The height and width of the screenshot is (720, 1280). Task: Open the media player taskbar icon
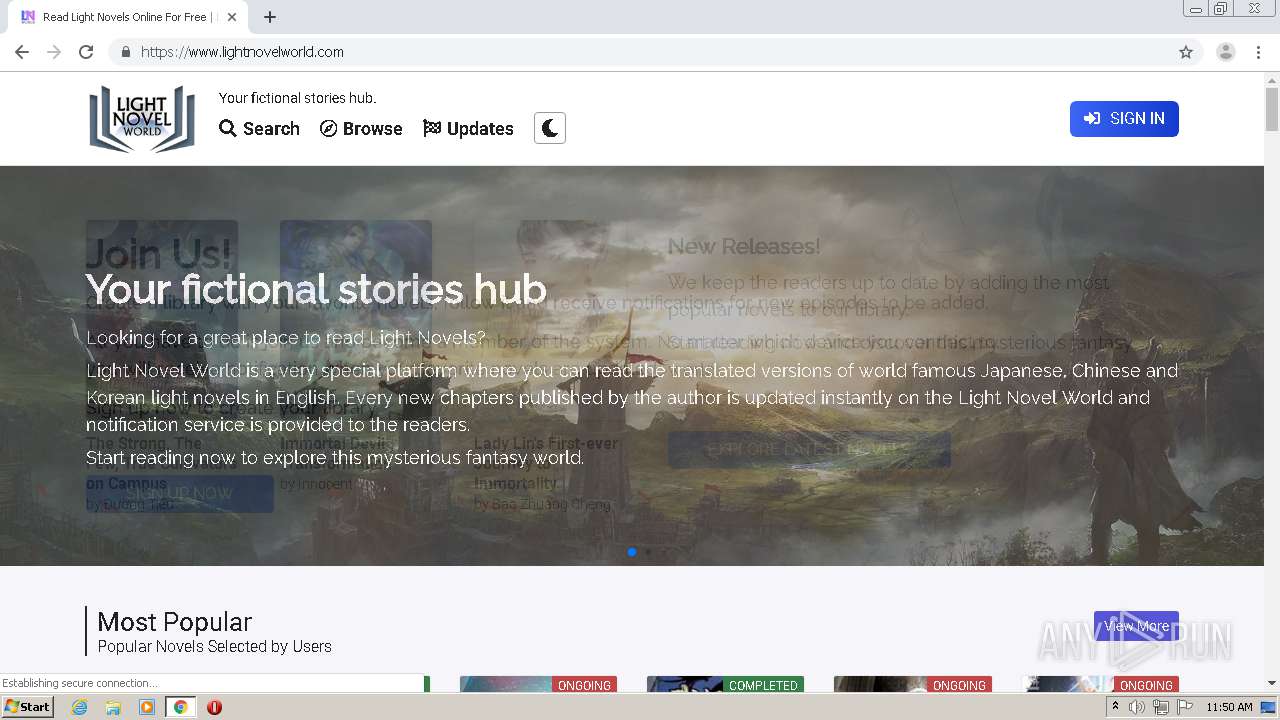pyautogui.click(x=147, y=707)
